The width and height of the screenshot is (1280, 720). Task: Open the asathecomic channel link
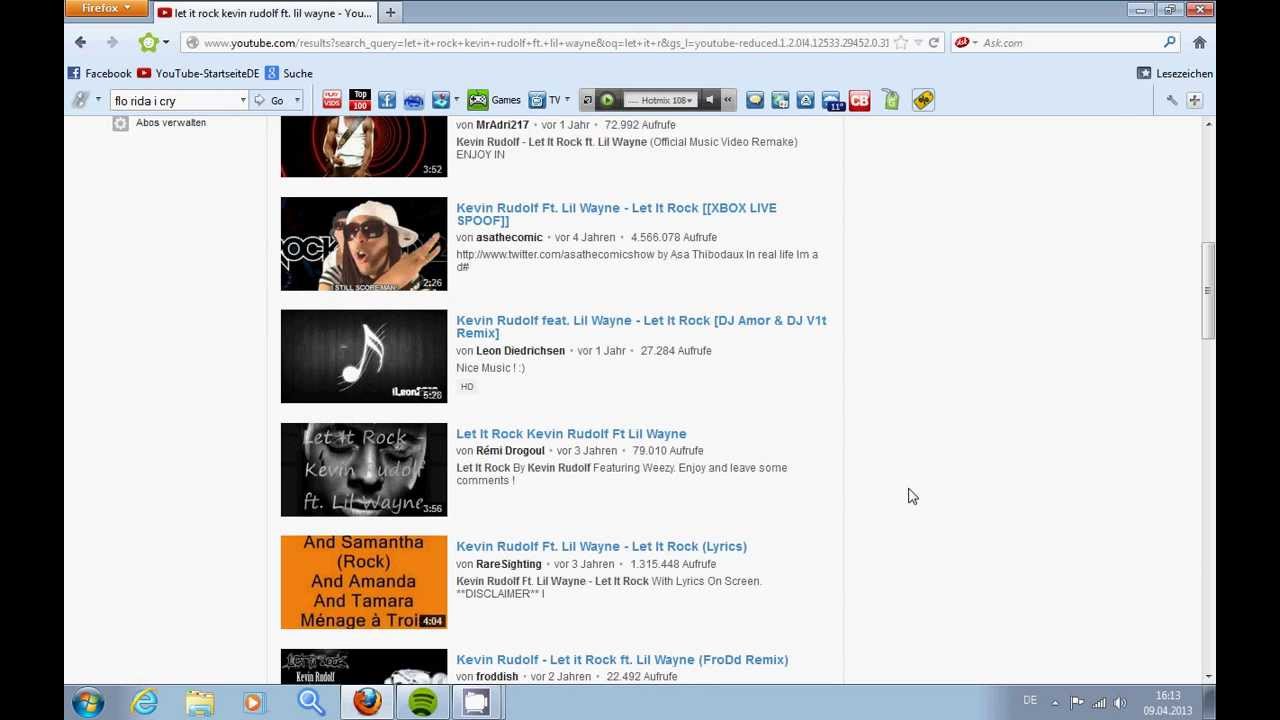coord(509,238)
